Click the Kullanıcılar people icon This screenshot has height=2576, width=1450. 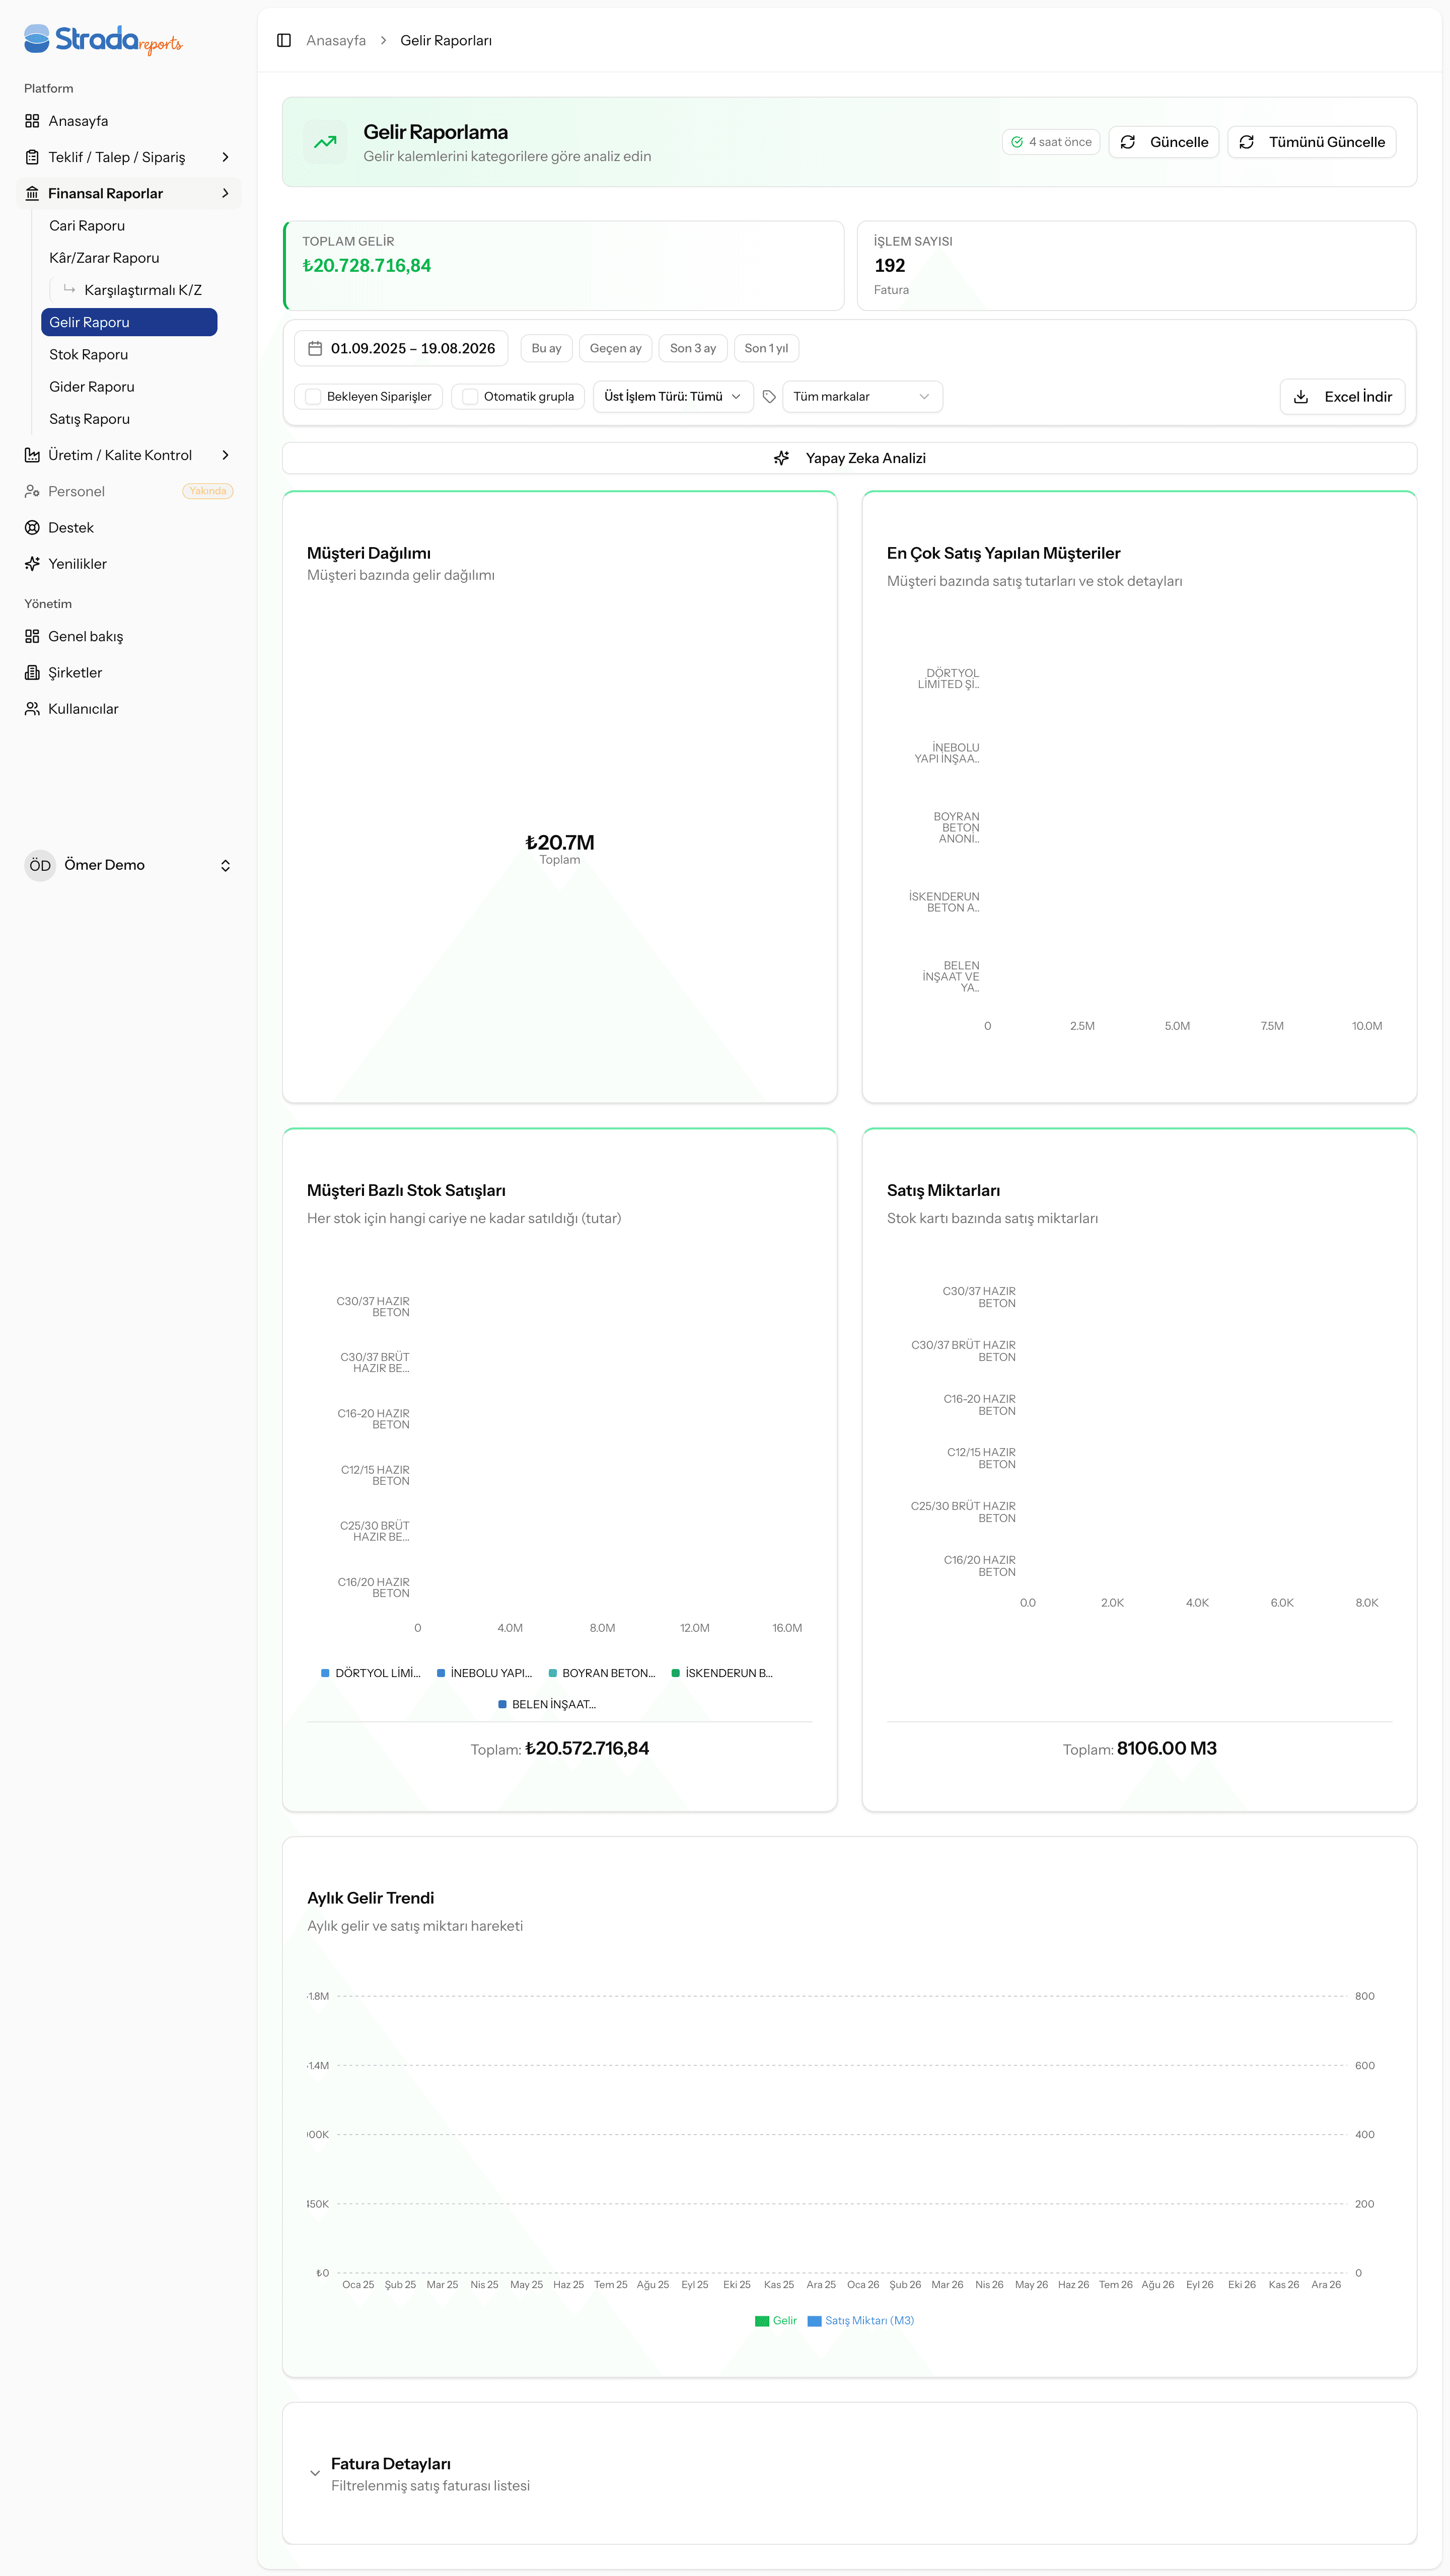[x=32, y=709]
